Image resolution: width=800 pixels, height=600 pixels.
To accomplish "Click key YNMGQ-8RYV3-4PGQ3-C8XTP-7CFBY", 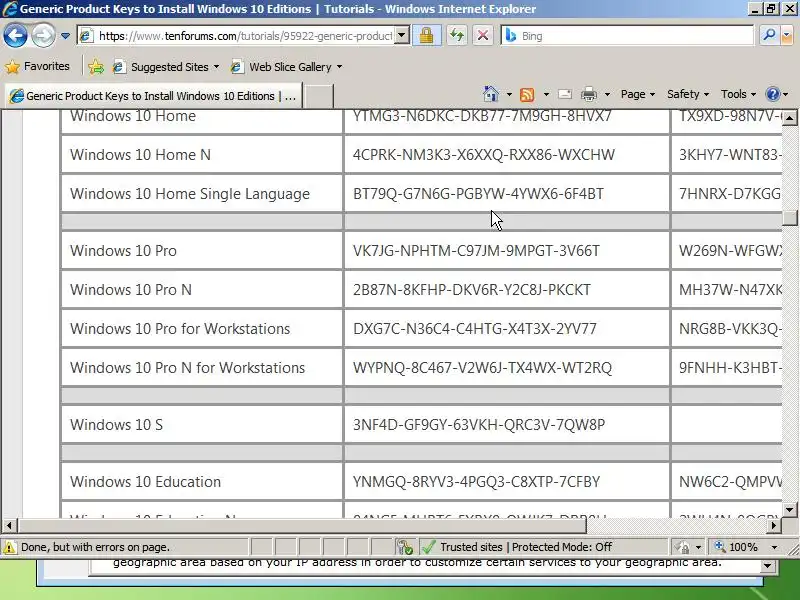I will pyautogui.click(x=476, y=482).
